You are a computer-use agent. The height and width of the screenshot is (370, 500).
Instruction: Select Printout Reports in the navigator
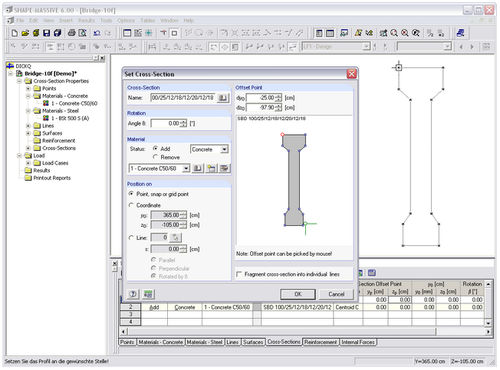tap(52, 178)
